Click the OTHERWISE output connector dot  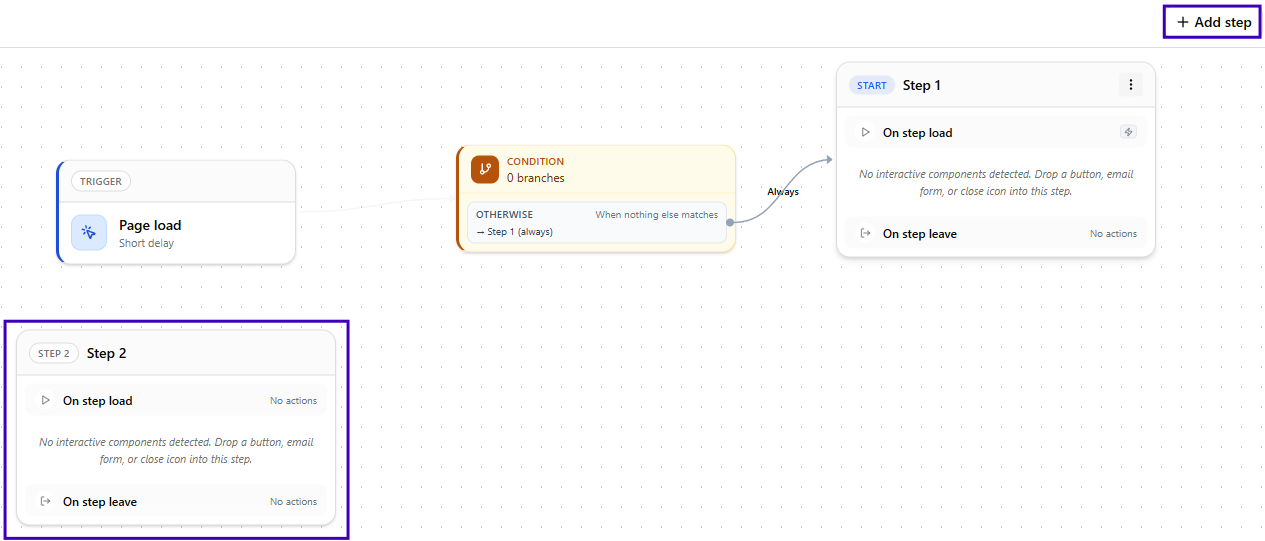[731, 222]
